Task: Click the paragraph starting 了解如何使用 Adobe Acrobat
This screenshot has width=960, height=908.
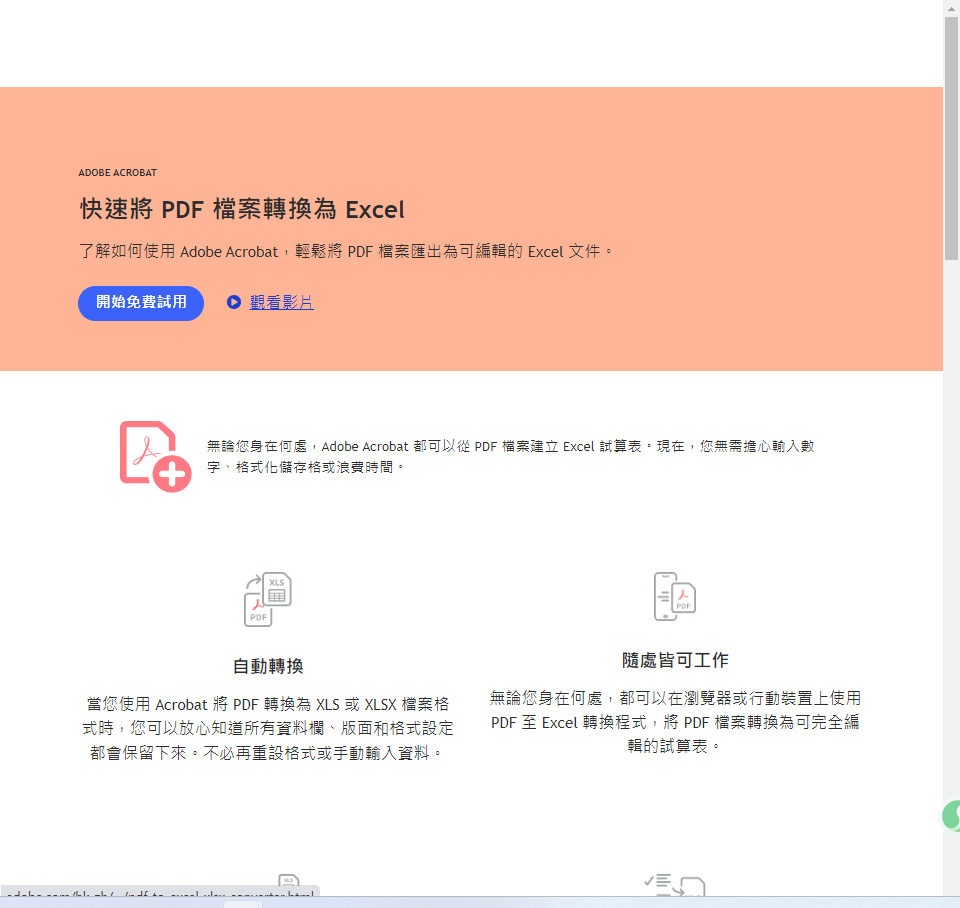Action: pyautogui.click(x=346, y=252)
